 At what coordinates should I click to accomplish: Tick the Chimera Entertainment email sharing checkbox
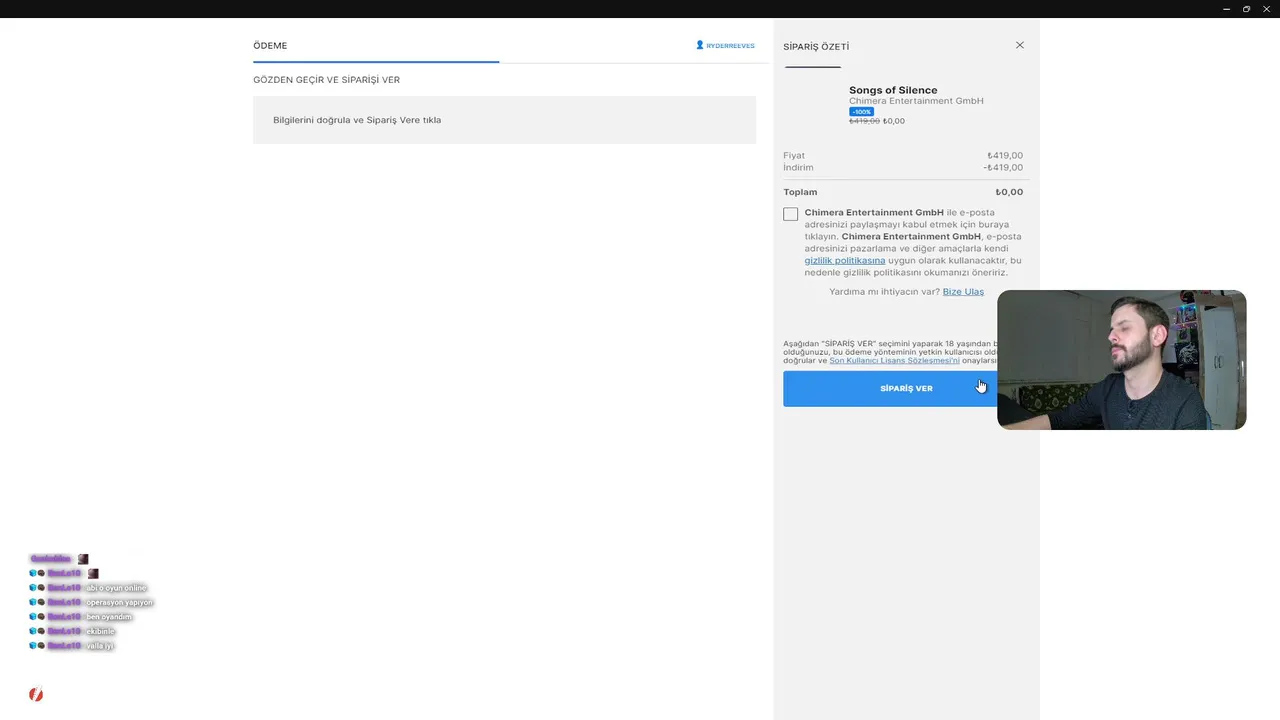click(791, 214)
